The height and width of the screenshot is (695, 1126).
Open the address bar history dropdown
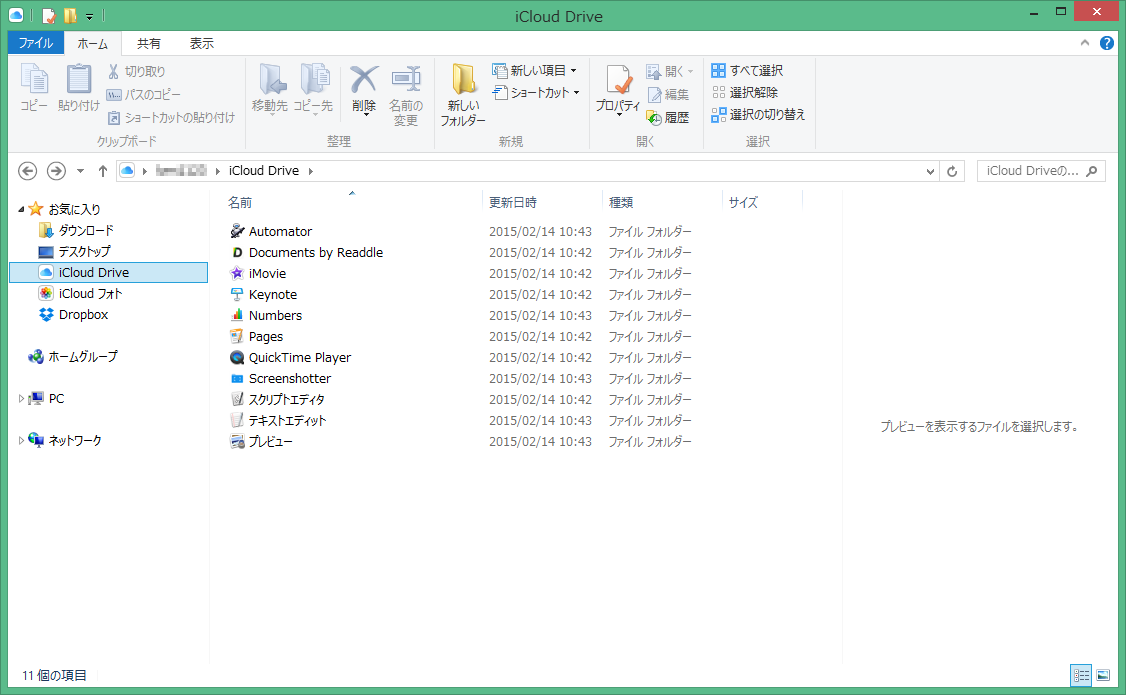pyautogui.click(x=930, y=171)
